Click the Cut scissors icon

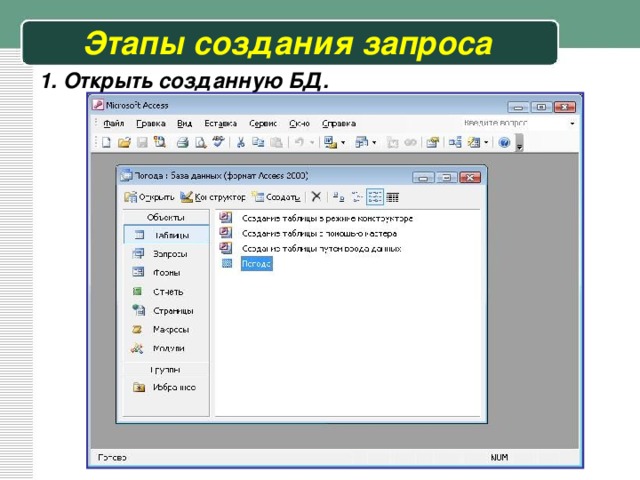click(x=240, y=142)
